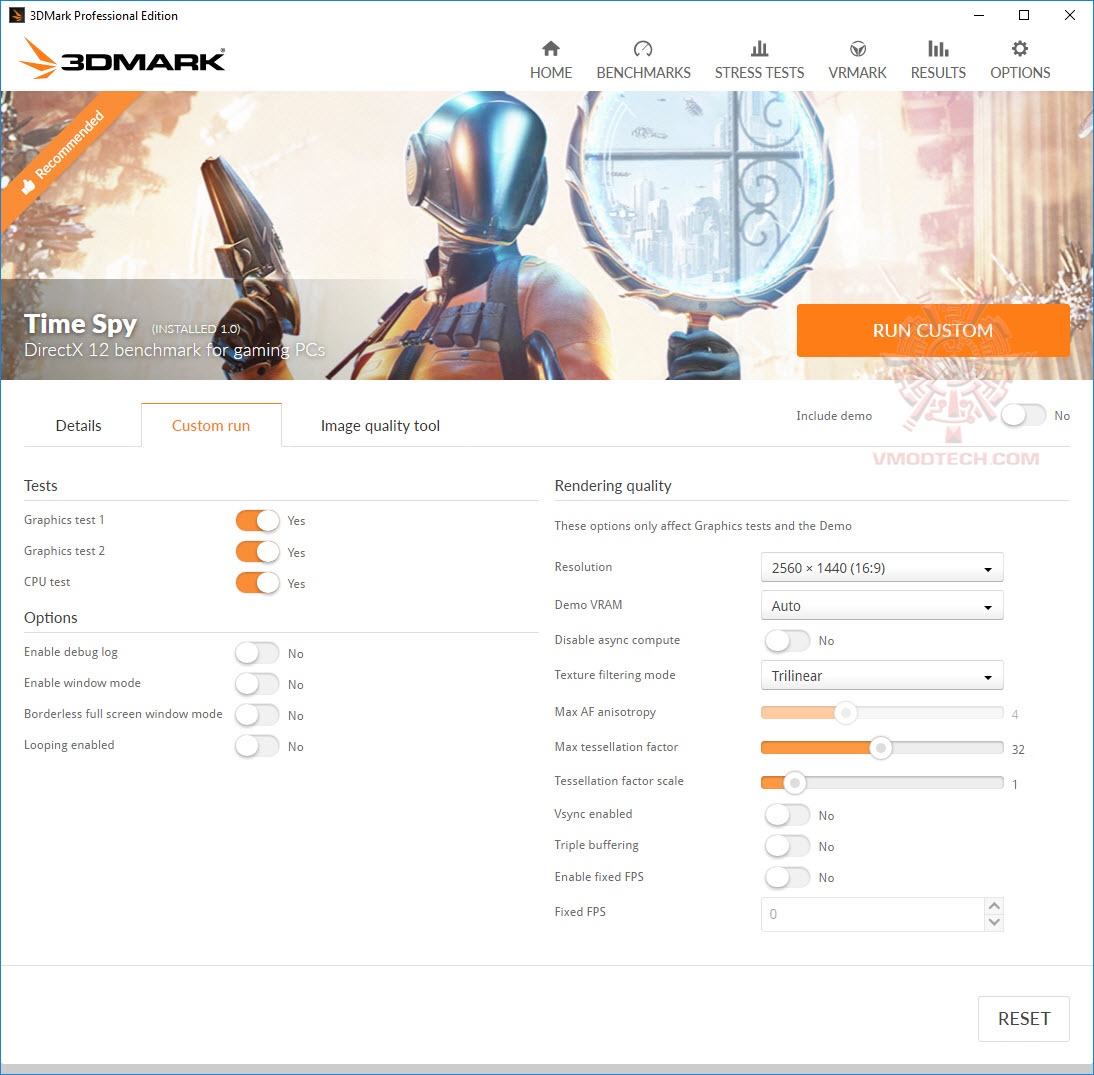Toggle Borderless full screen window mode
Viewport: 1094px width, 1075px height.
(257, 715)
